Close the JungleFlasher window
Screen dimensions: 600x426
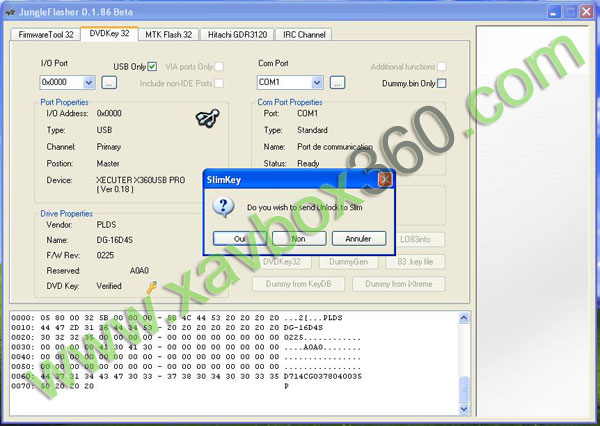click(586, 11)
